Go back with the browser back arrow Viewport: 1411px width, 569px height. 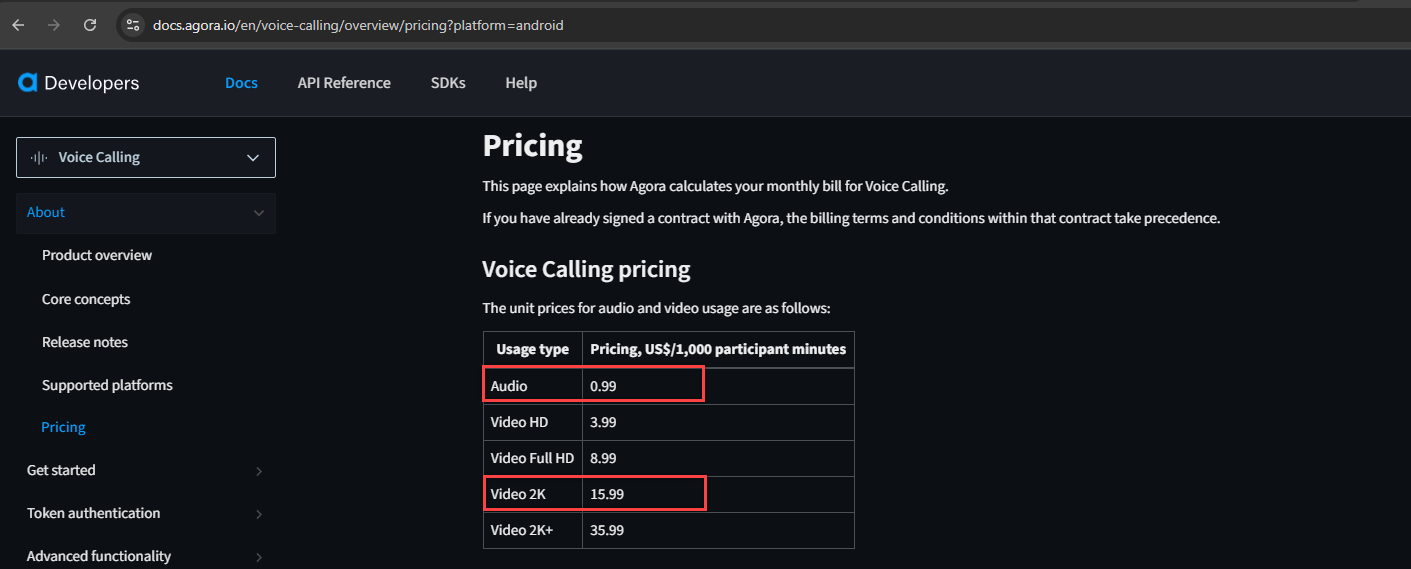(x=18, y=25)
